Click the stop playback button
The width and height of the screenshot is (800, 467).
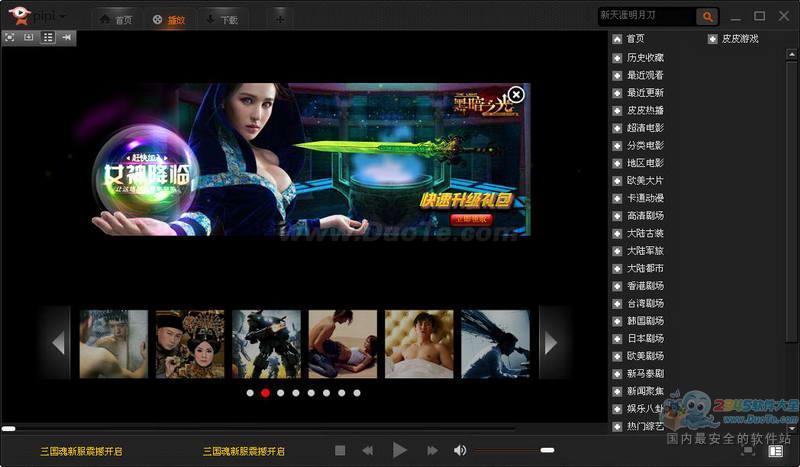tap(340, 450)
